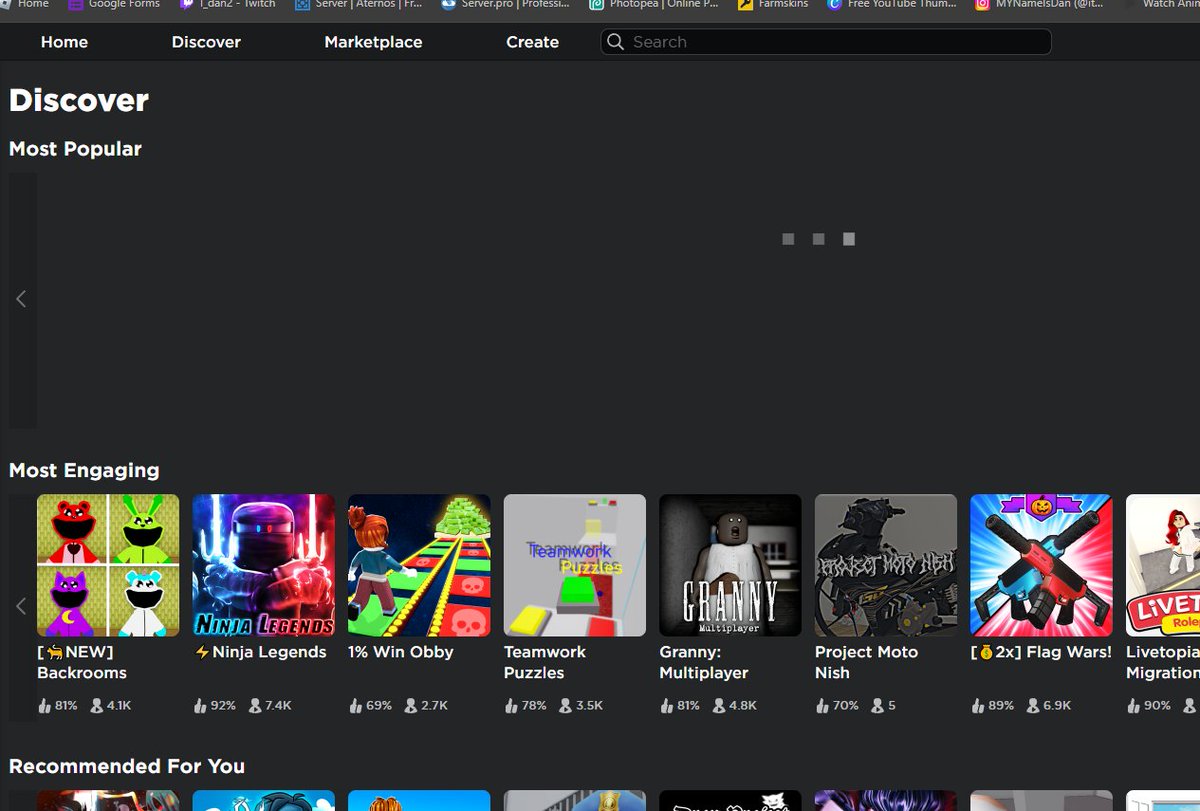This screenshot has height=811, width=1200.
Task: Open the Flag Wars blaster thumbnail
Action: 1041,565
